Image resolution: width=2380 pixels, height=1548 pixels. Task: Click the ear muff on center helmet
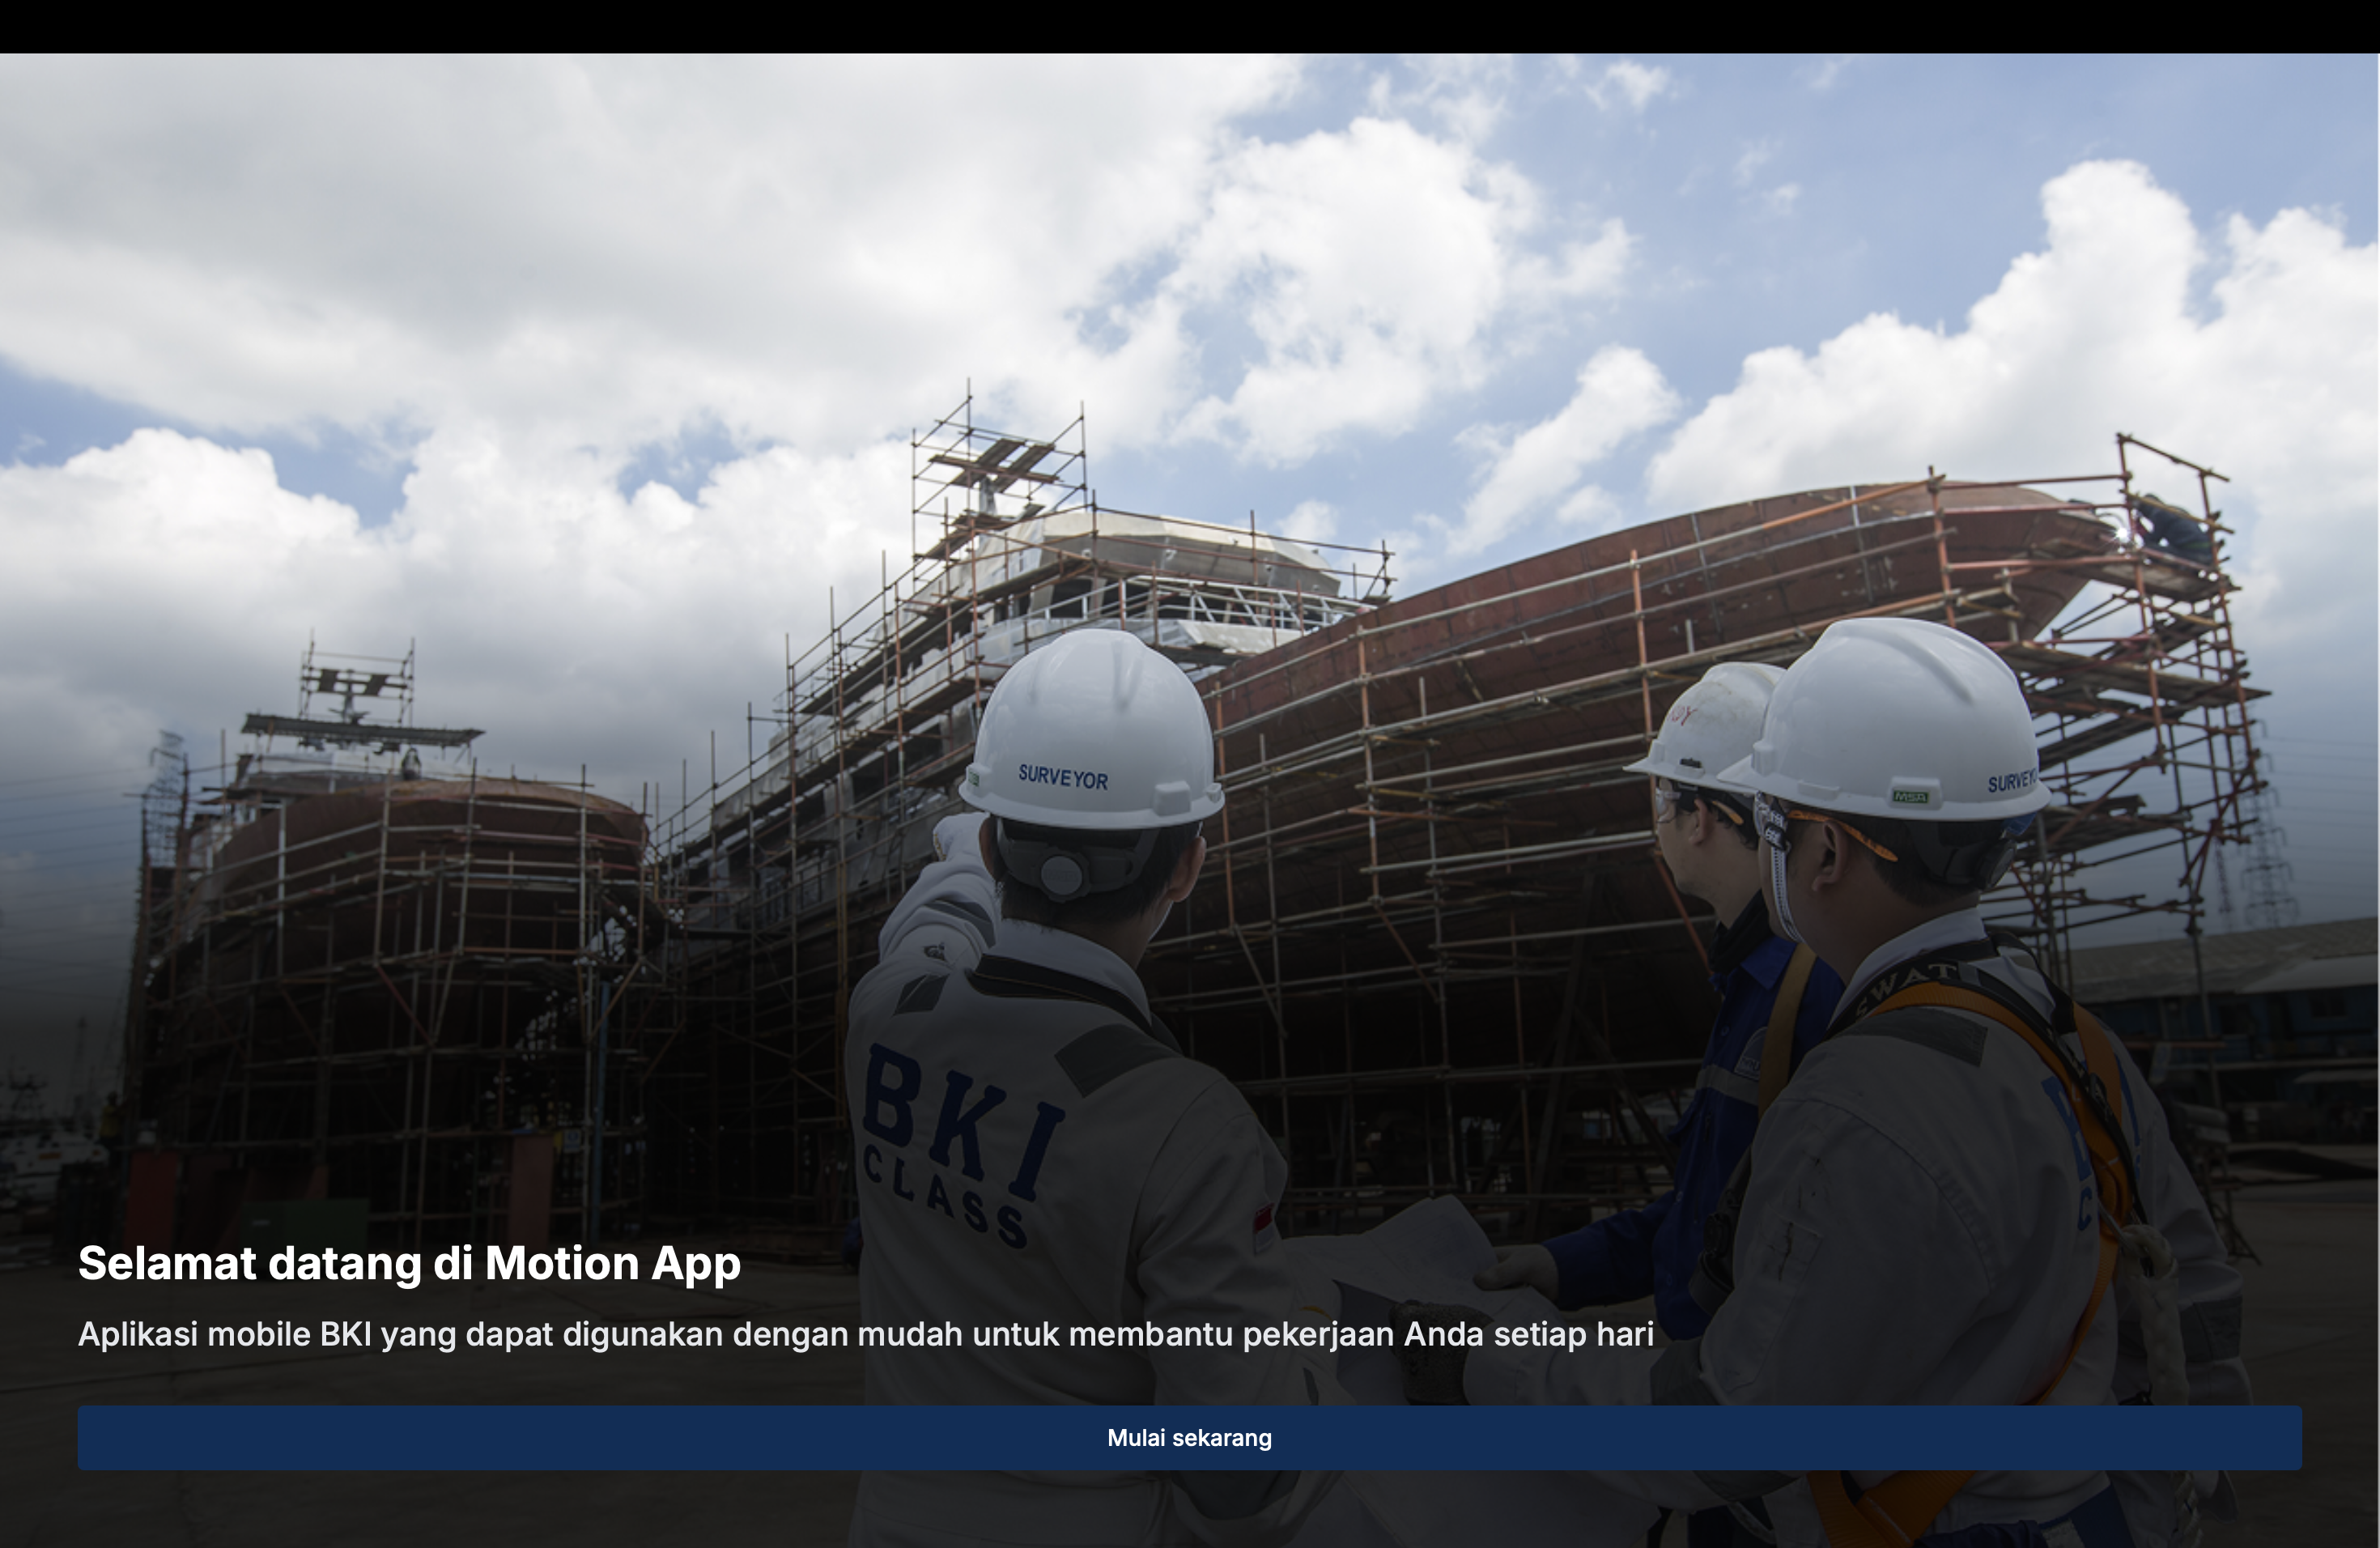[1062, 874]
